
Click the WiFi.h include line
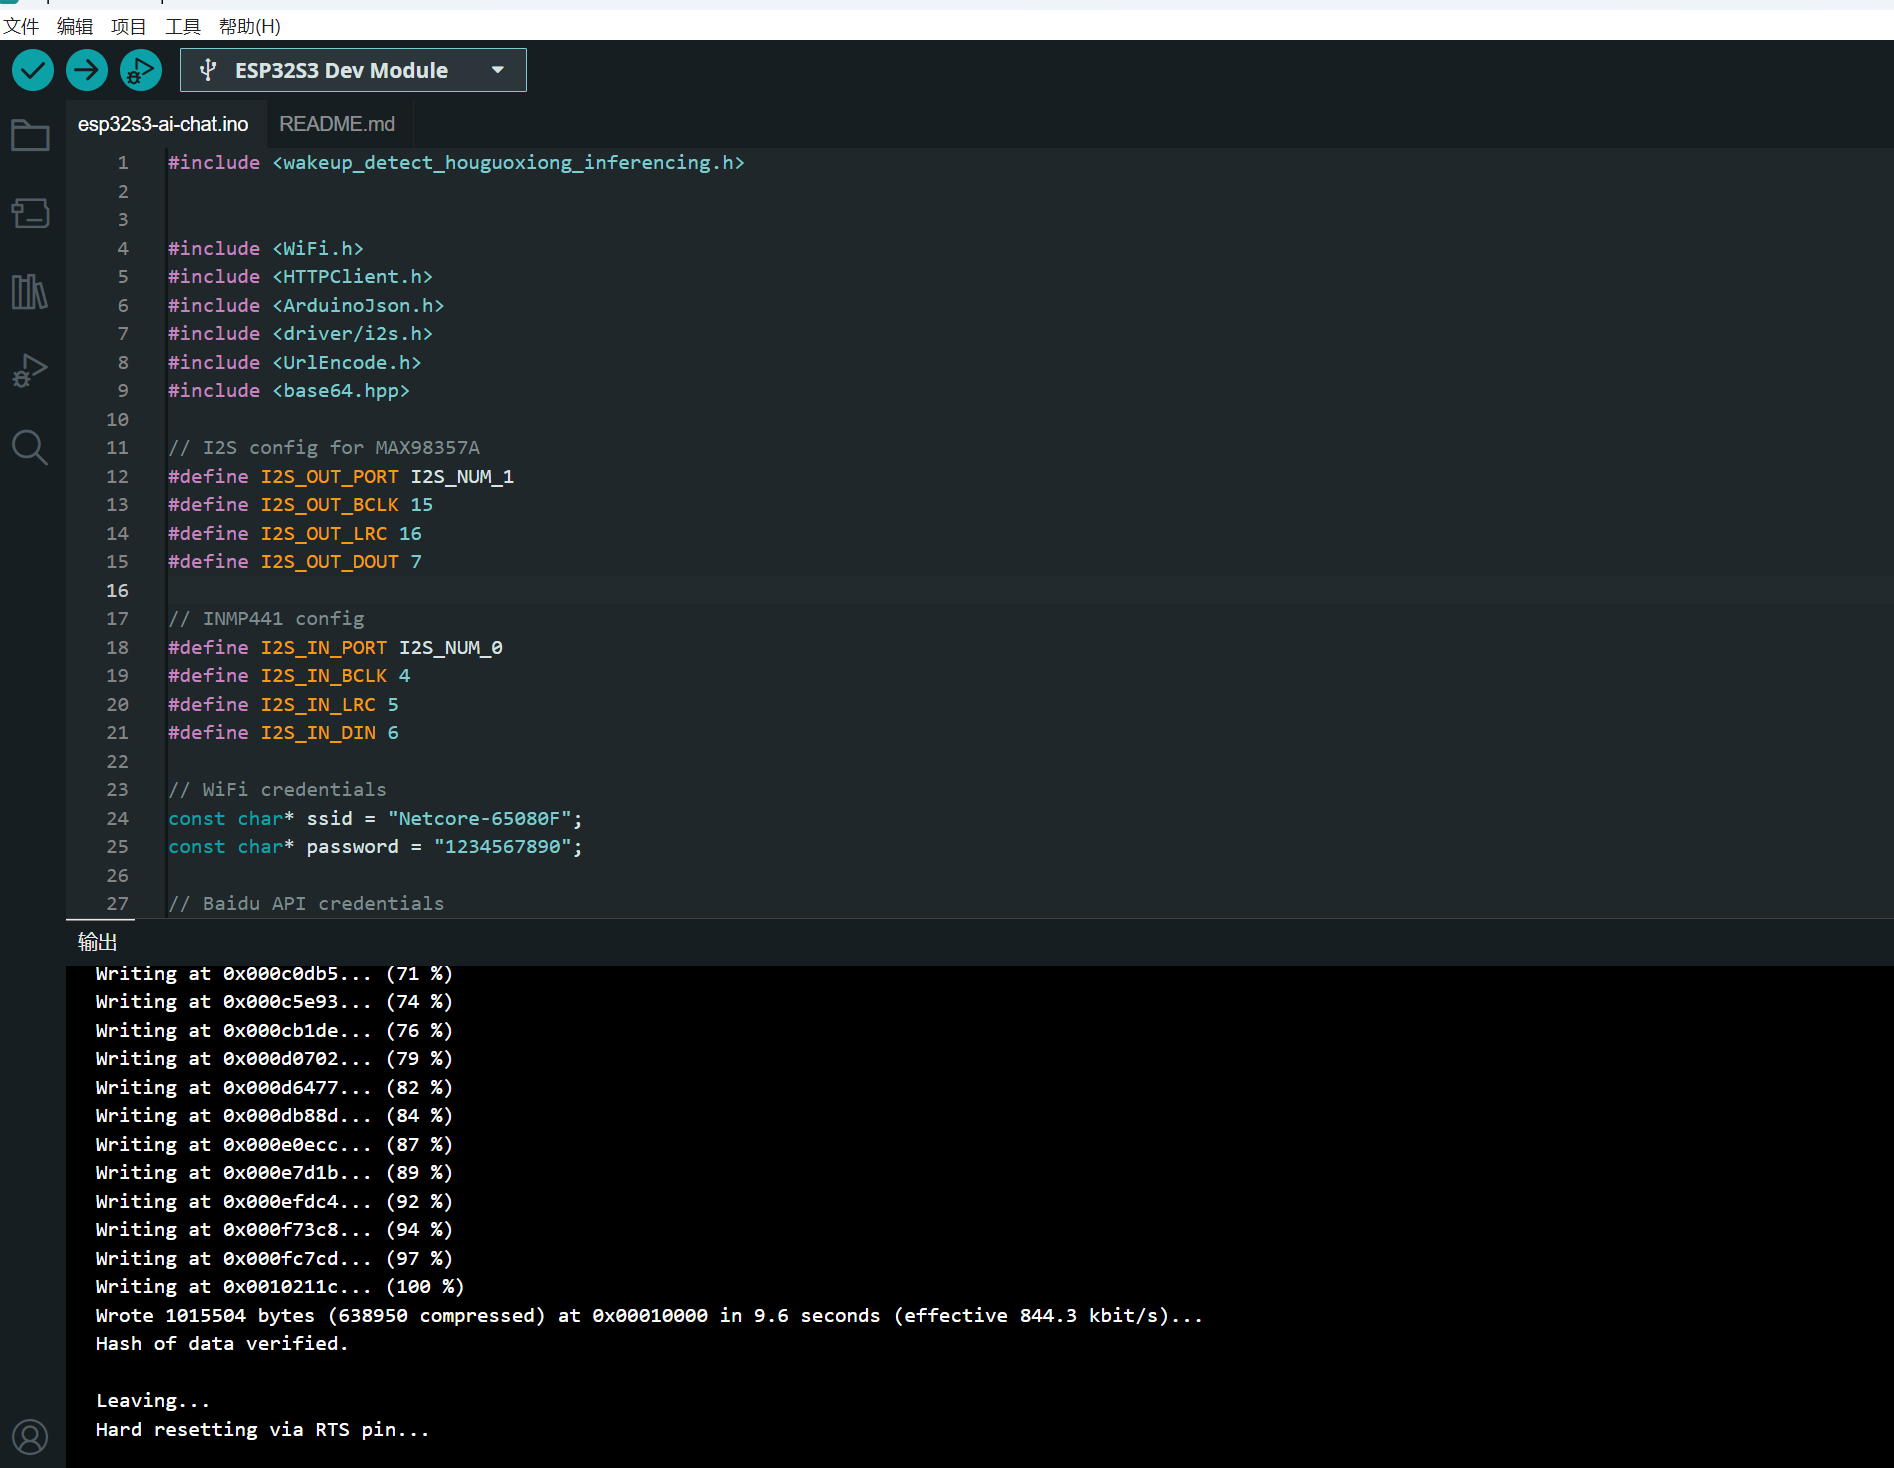tap(266, 248)
